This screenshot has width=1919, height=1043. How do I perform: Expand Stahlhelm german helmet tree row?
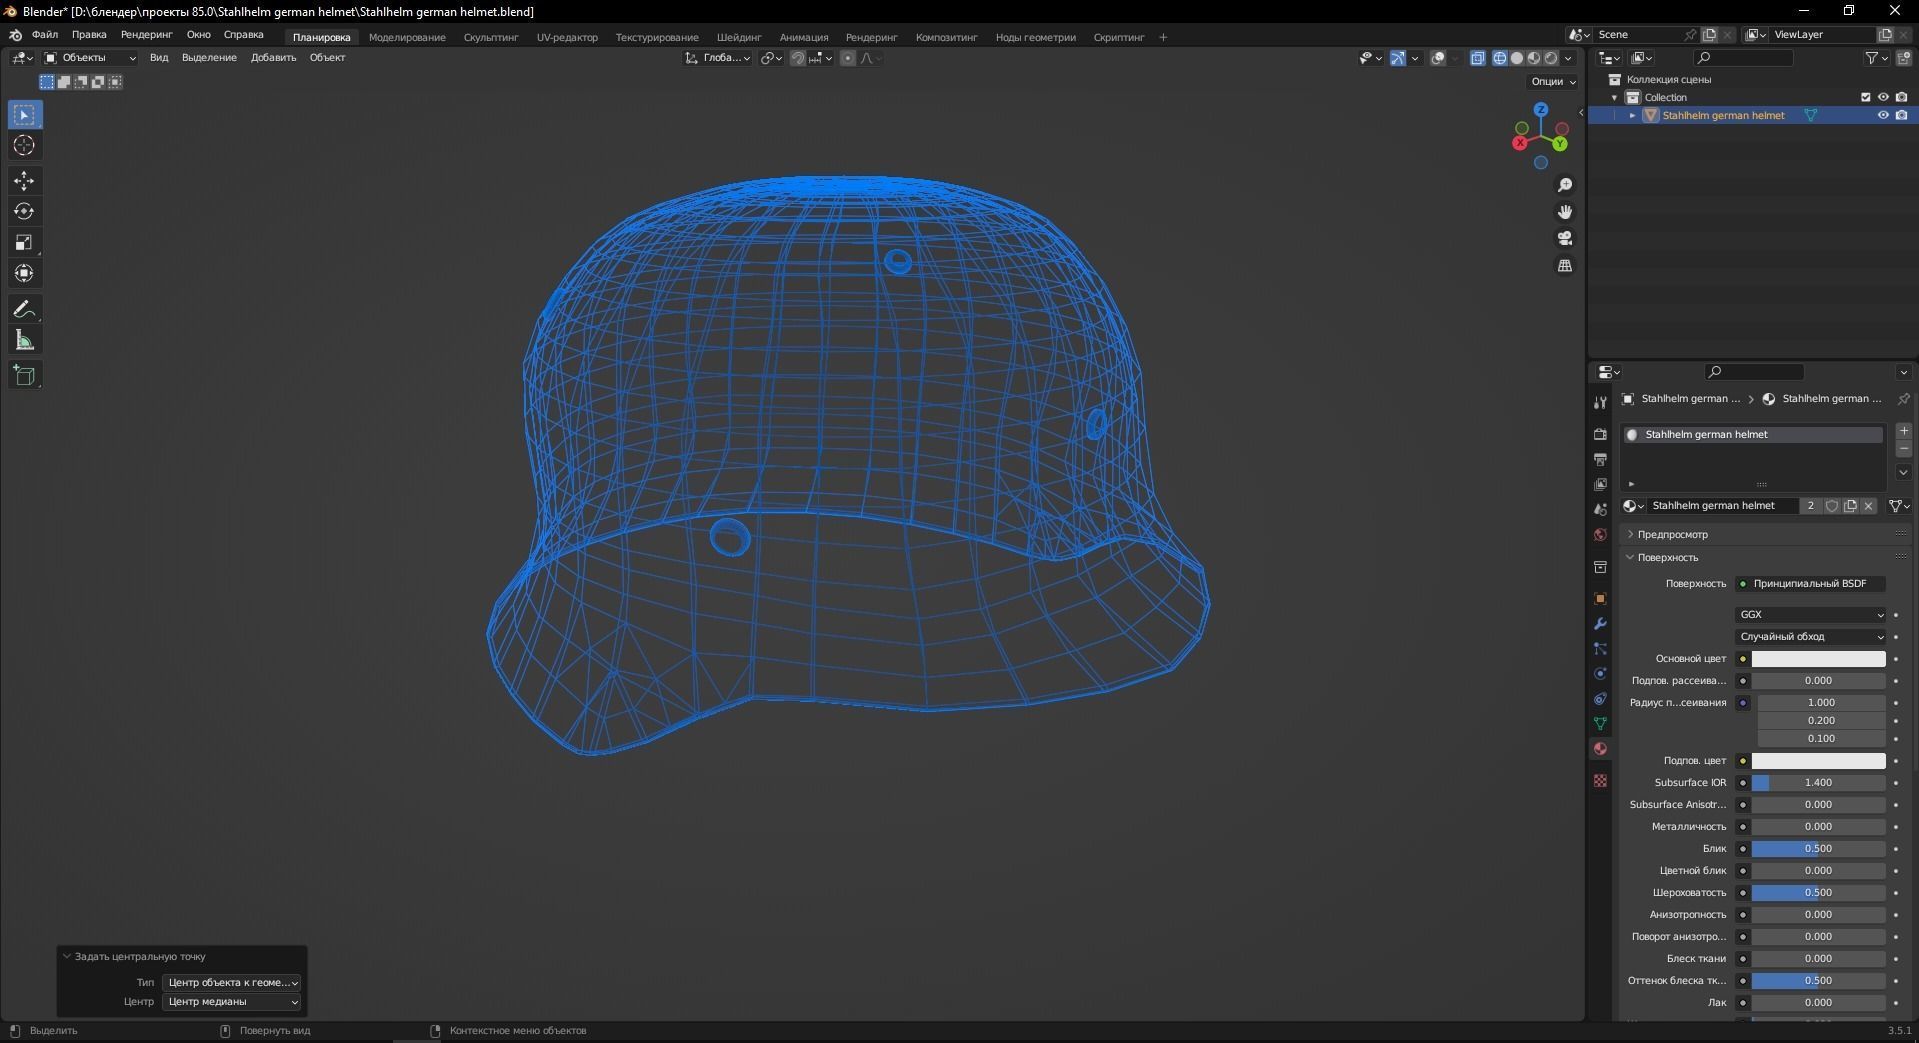pos(1633,116)
